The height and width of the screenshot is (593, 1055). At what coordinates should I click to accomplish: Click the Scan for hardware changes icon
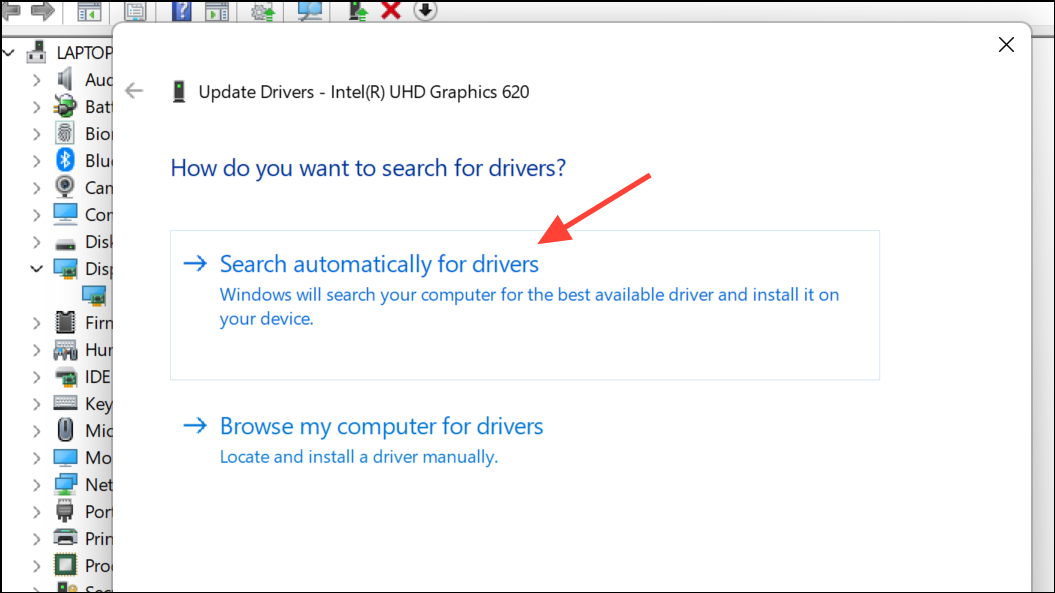tap(311, 10)
